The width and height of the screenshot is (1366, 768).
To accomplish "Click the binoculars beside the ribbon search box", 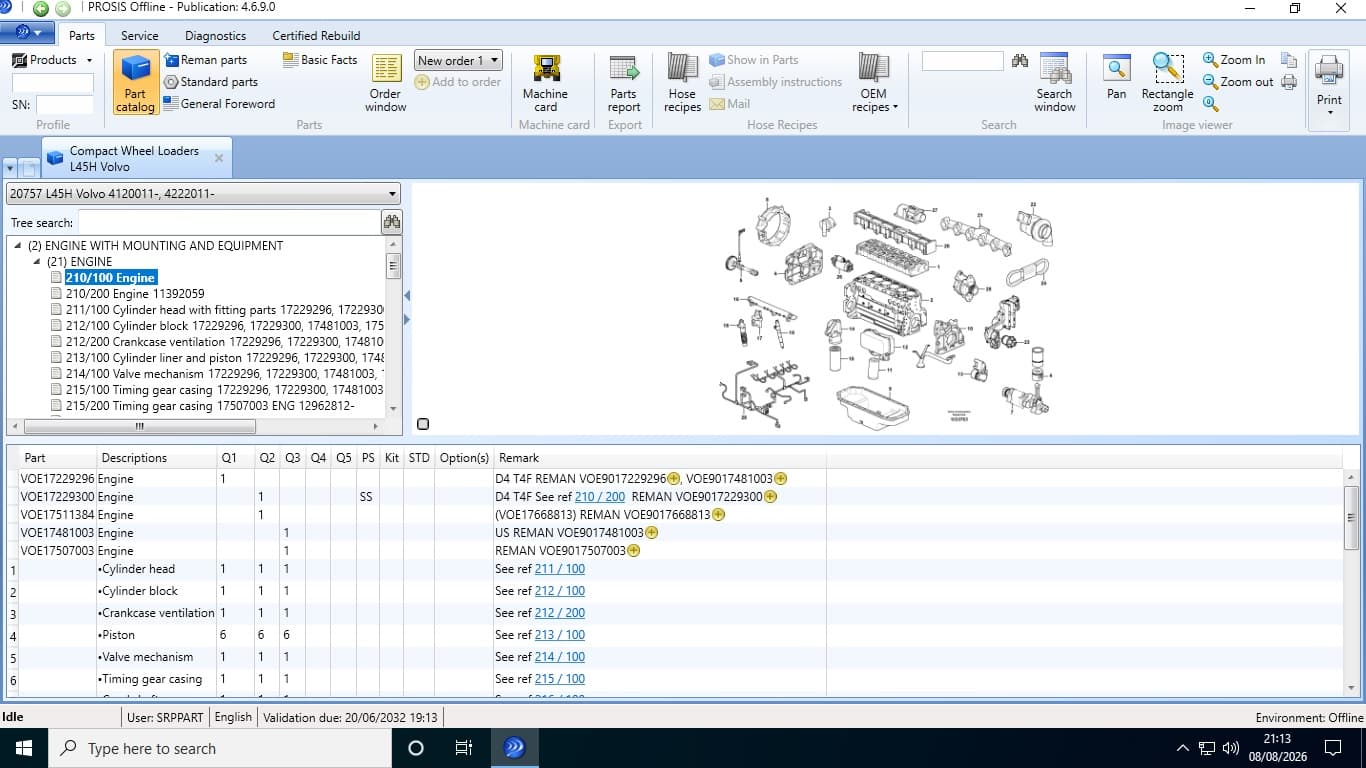I will tap(1020, 61).
